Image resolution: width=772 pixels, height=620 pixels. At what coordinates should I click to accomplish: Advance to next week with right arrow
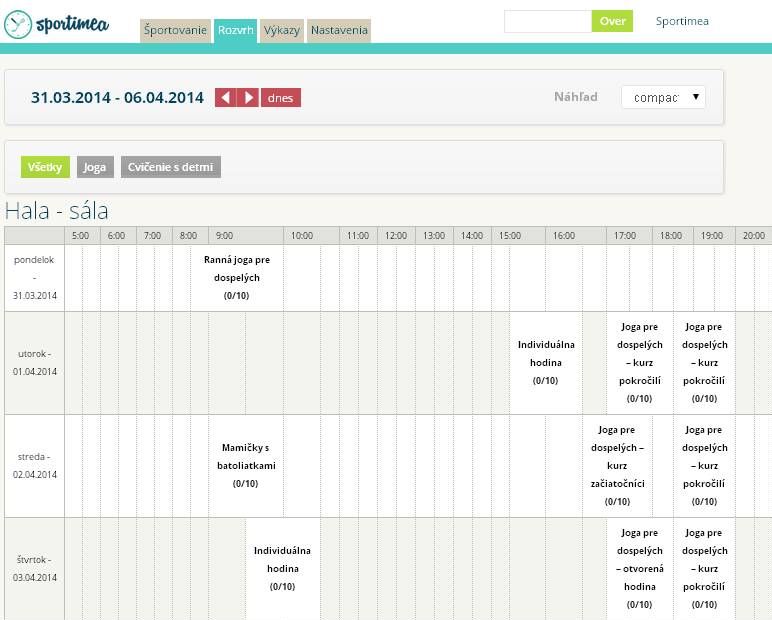[248, 98]
